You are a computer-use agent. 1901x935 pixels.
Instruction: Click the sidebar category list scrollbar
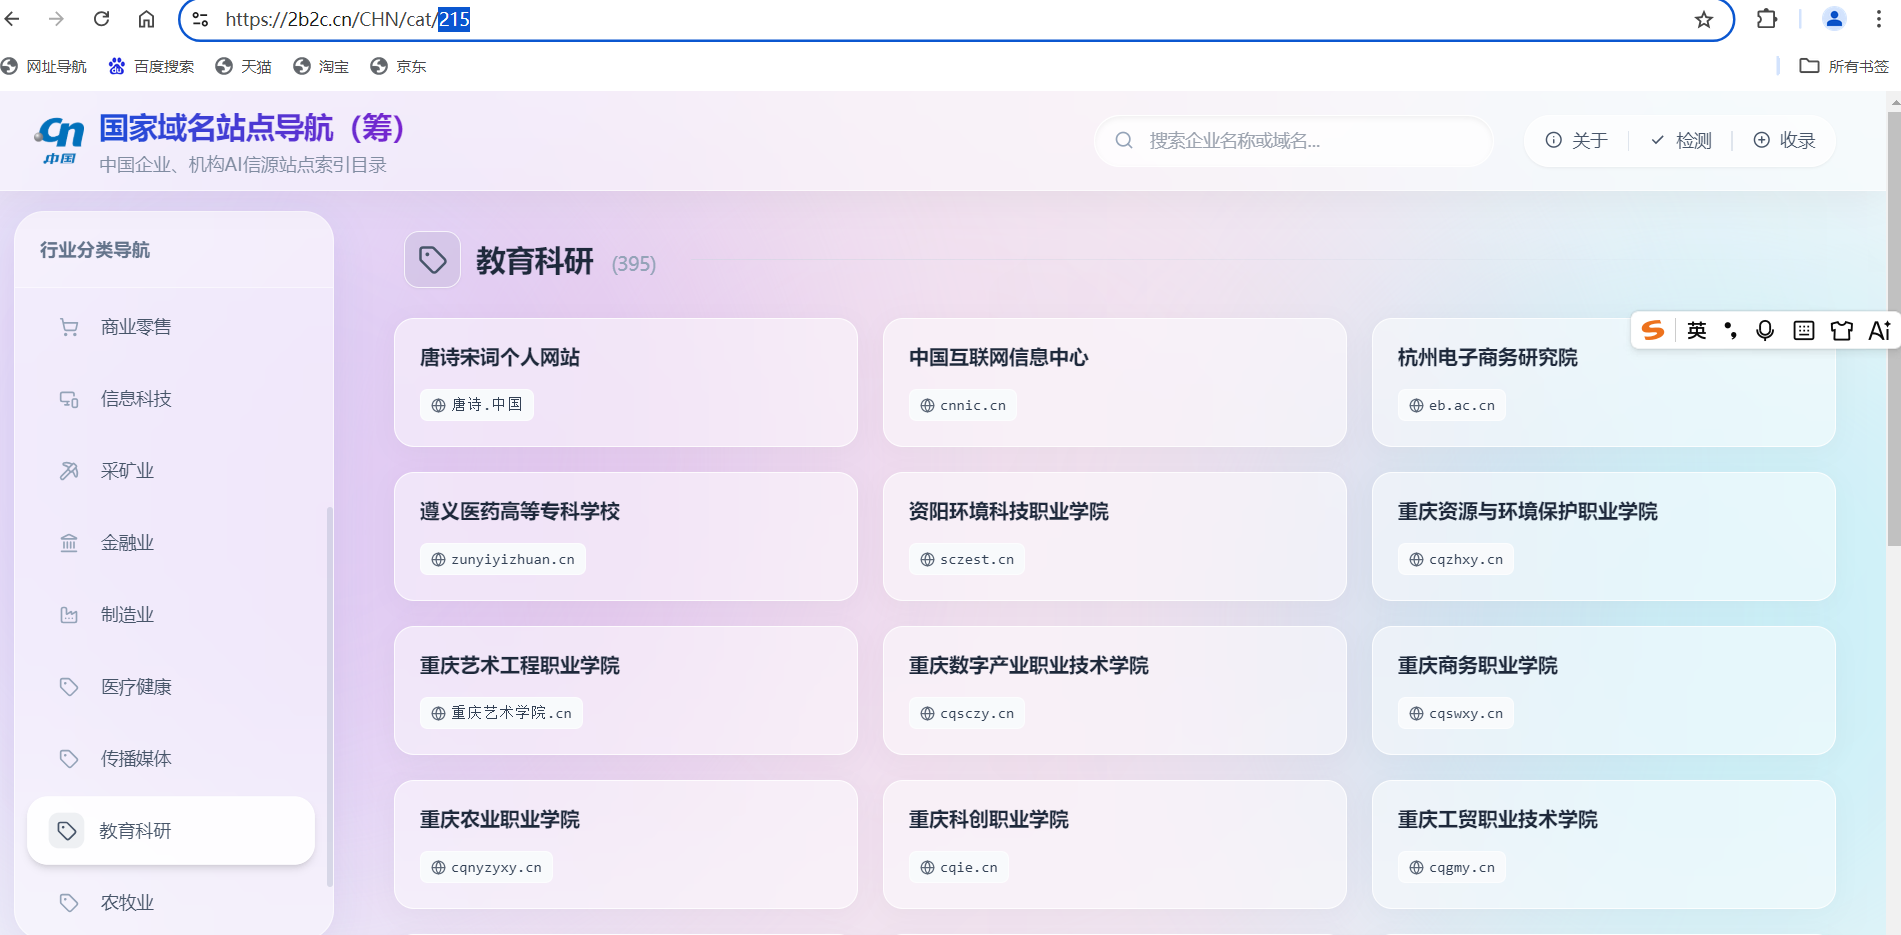click(x=330, y=696)
